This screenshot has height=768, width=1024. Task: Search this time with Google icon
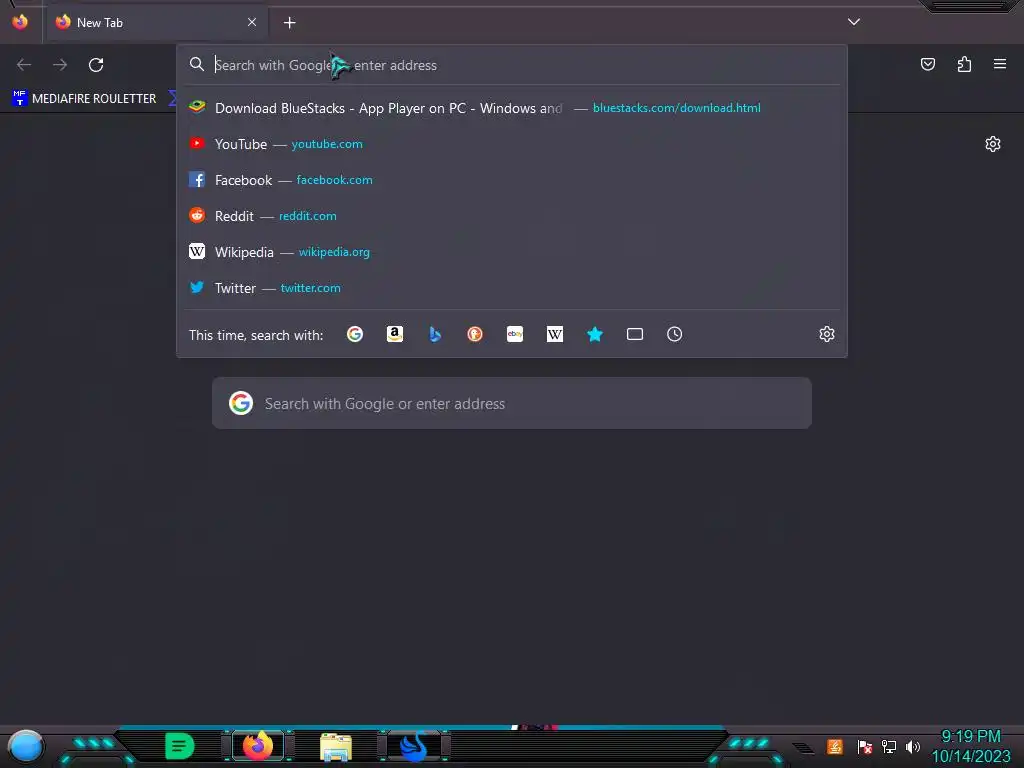(355, 334)
